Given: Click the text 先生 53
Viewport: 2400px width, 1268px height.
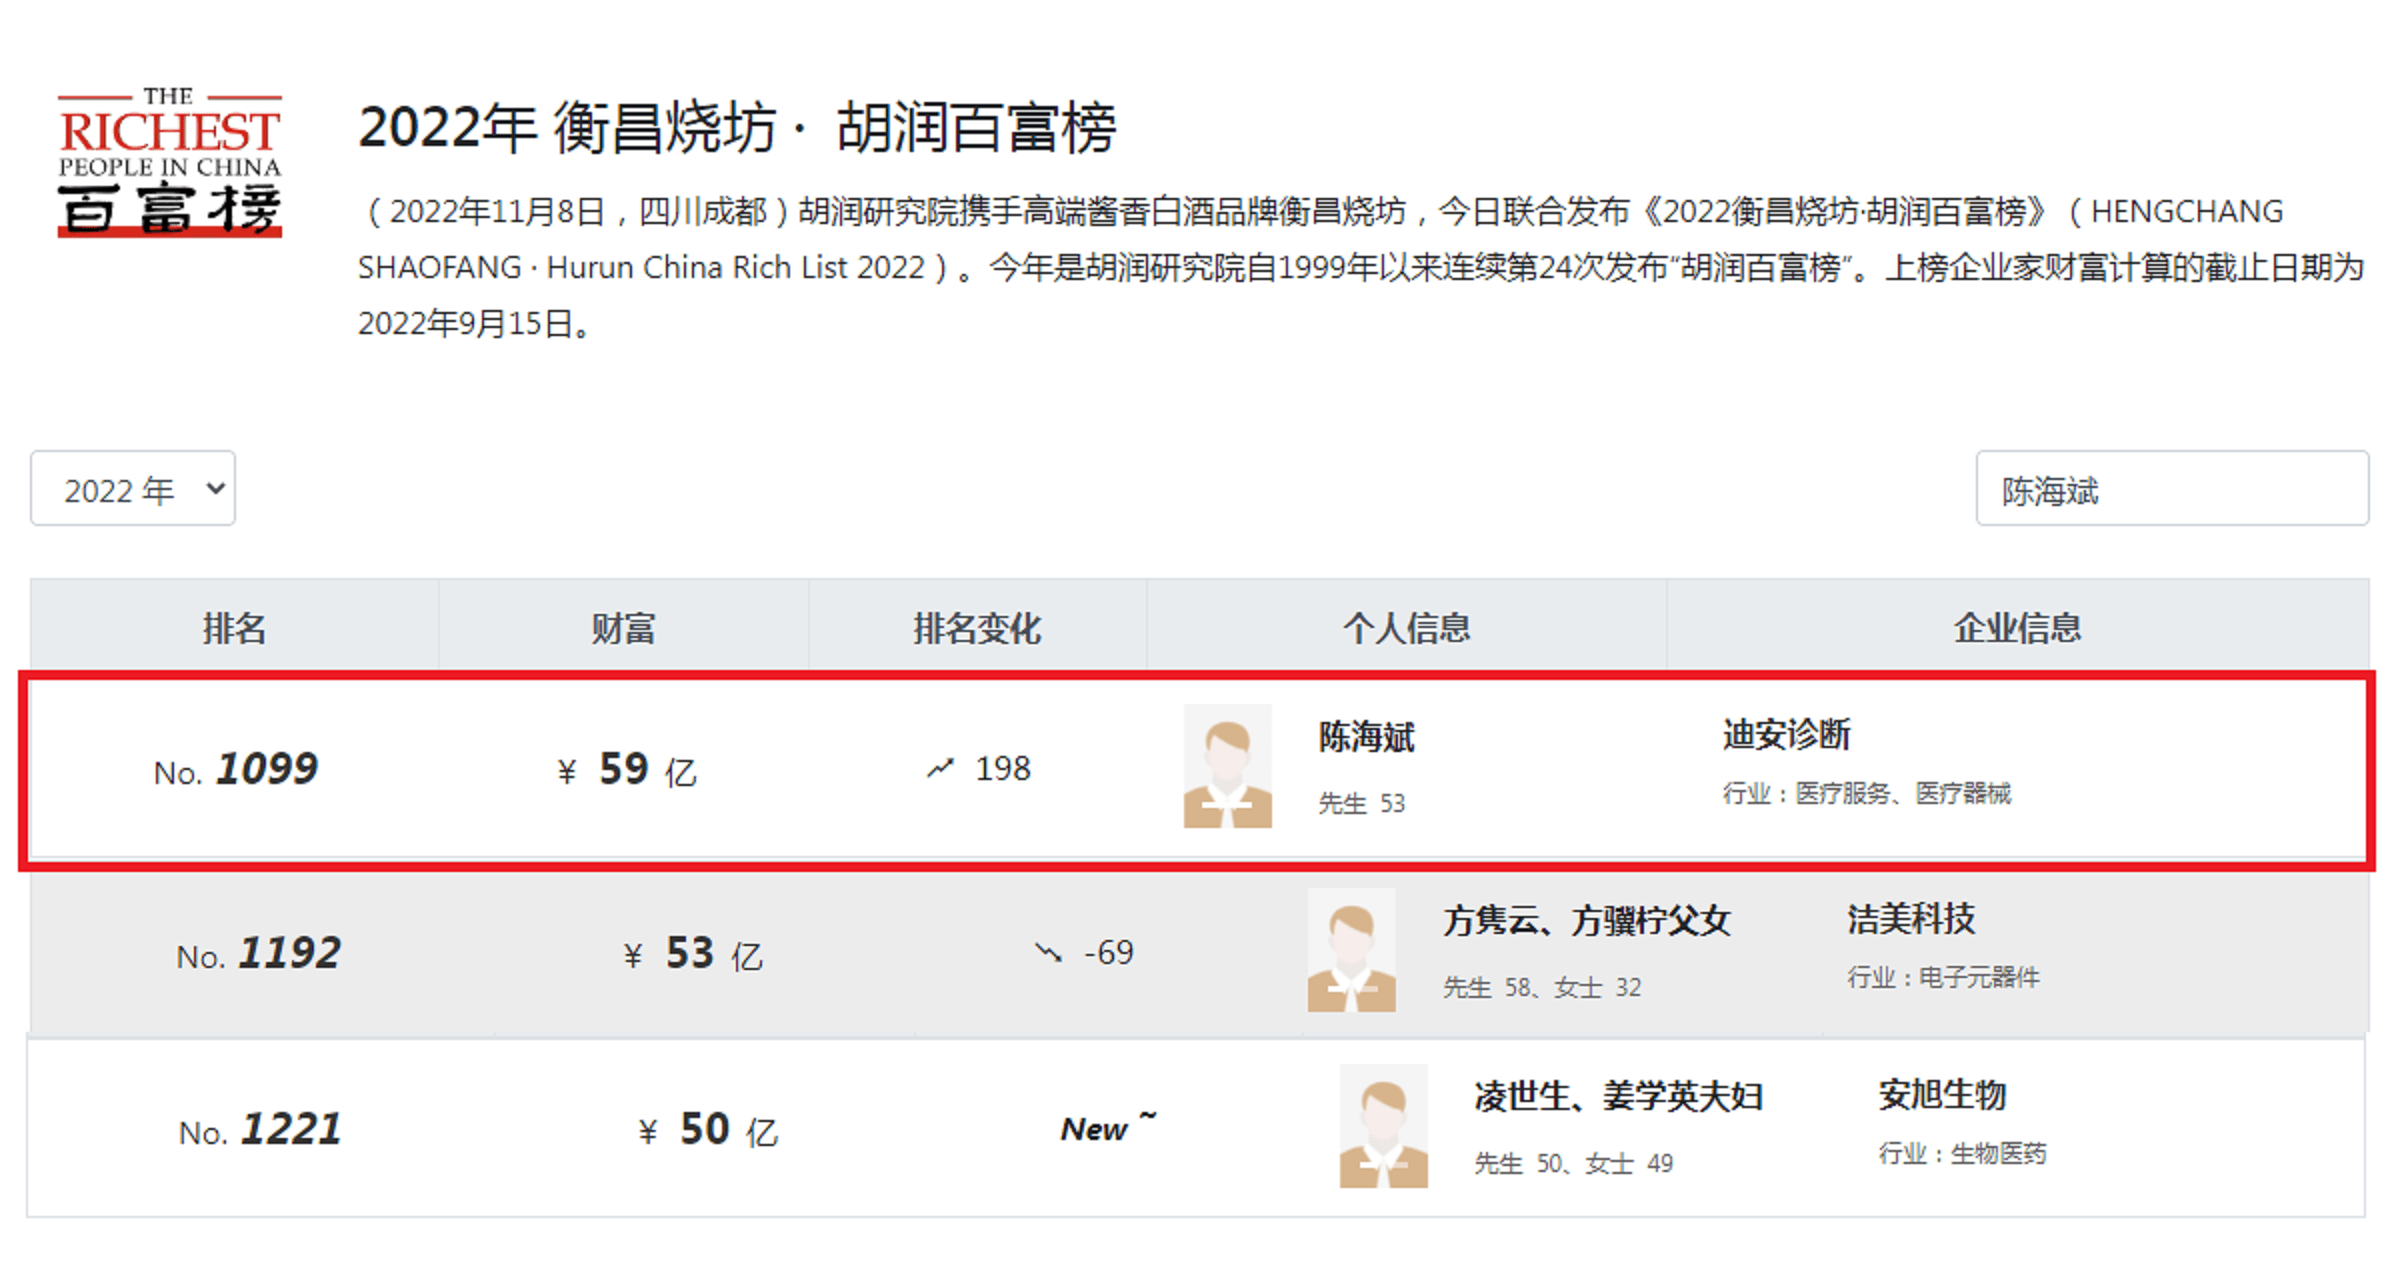Looking at the screenshot, I should tap(1361, 804).
